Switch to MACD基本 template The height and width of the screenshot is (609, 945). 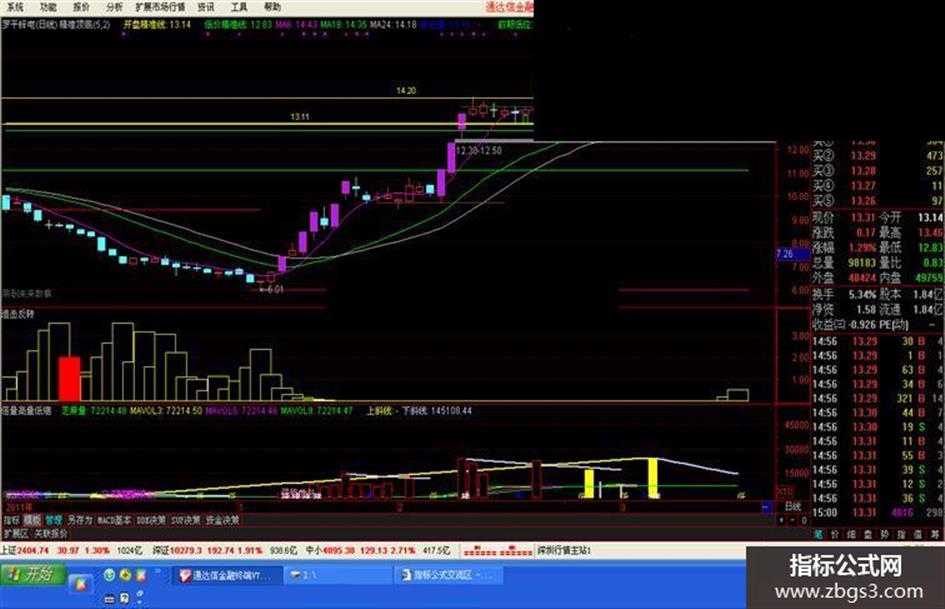pos(114,520)
